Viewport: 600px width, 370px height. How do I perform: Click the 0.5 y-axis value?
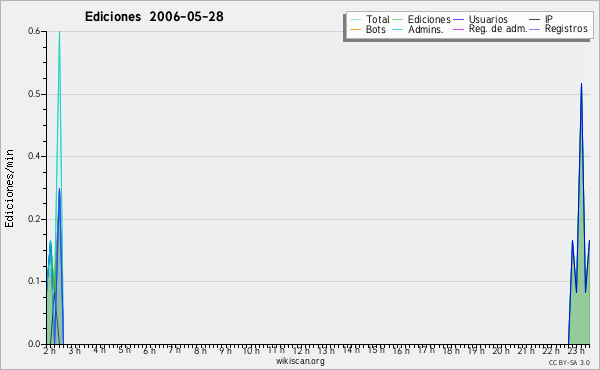[34, 94]
